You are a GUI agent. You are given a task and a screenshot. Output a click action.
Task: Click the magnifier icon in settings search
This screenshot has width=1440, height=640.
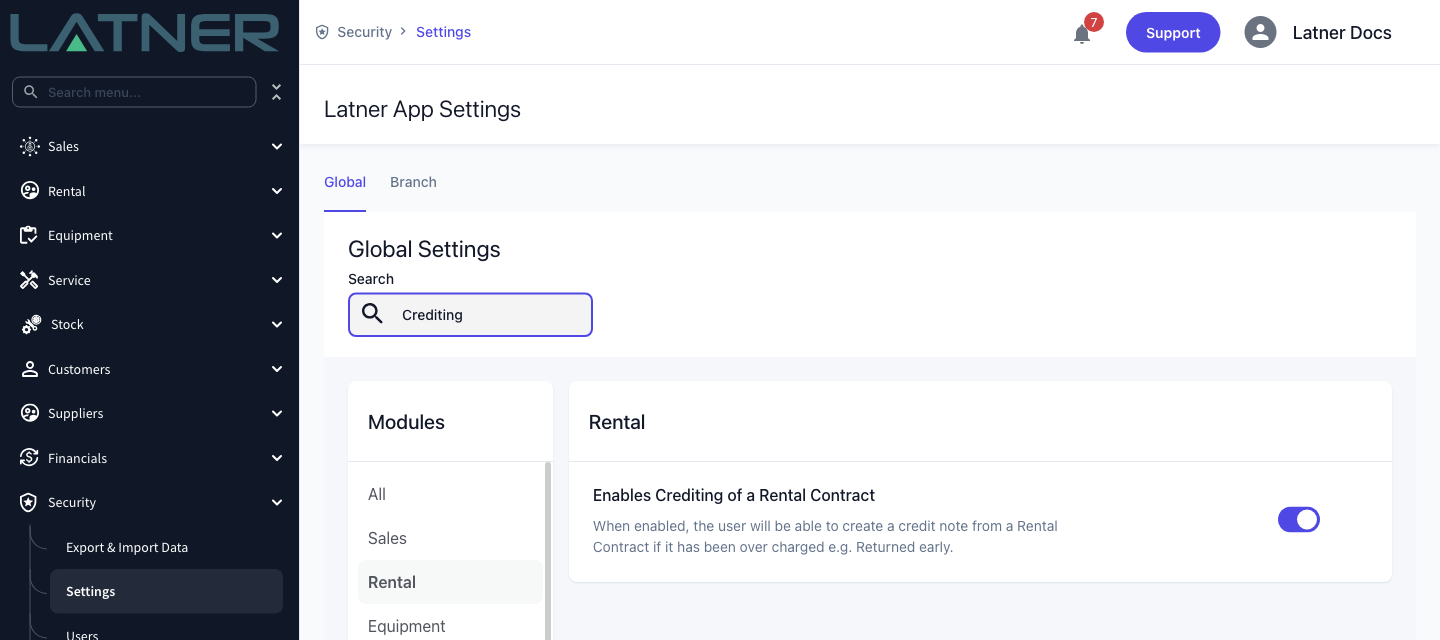click(x=373, y=314)
